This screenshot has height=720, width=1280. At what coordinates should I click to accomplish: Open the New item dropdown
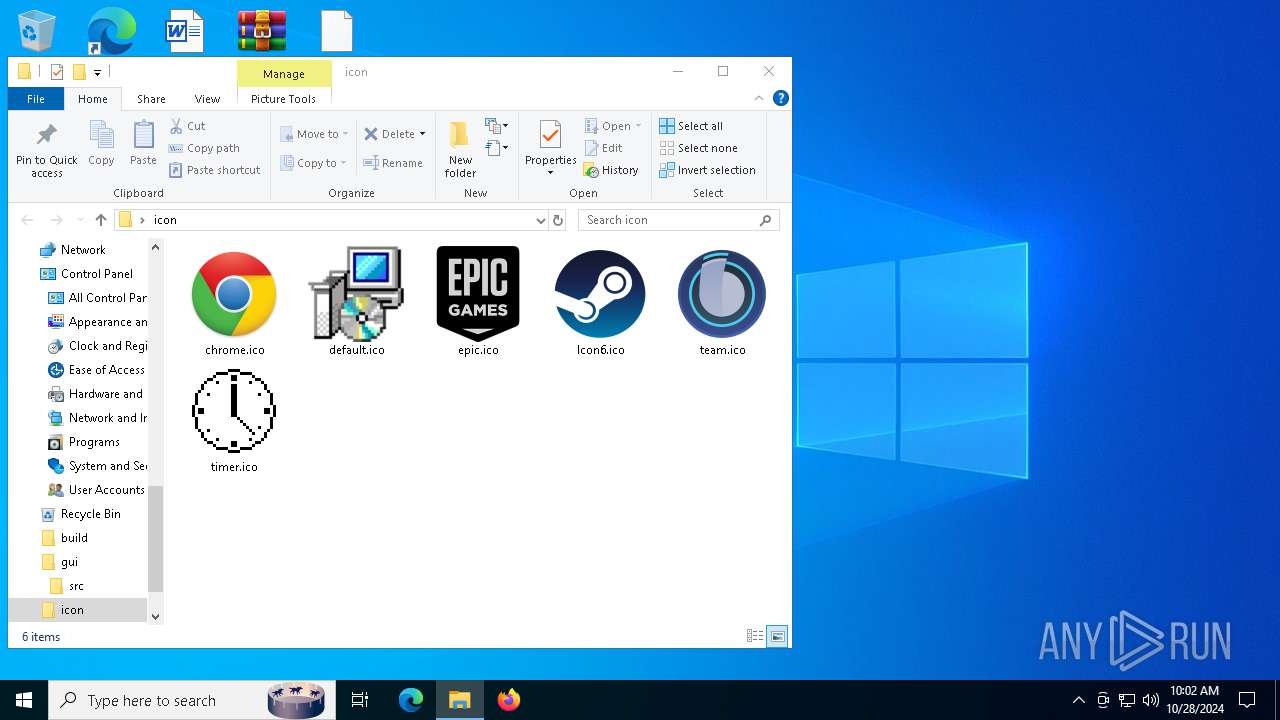tap(497, 126)
